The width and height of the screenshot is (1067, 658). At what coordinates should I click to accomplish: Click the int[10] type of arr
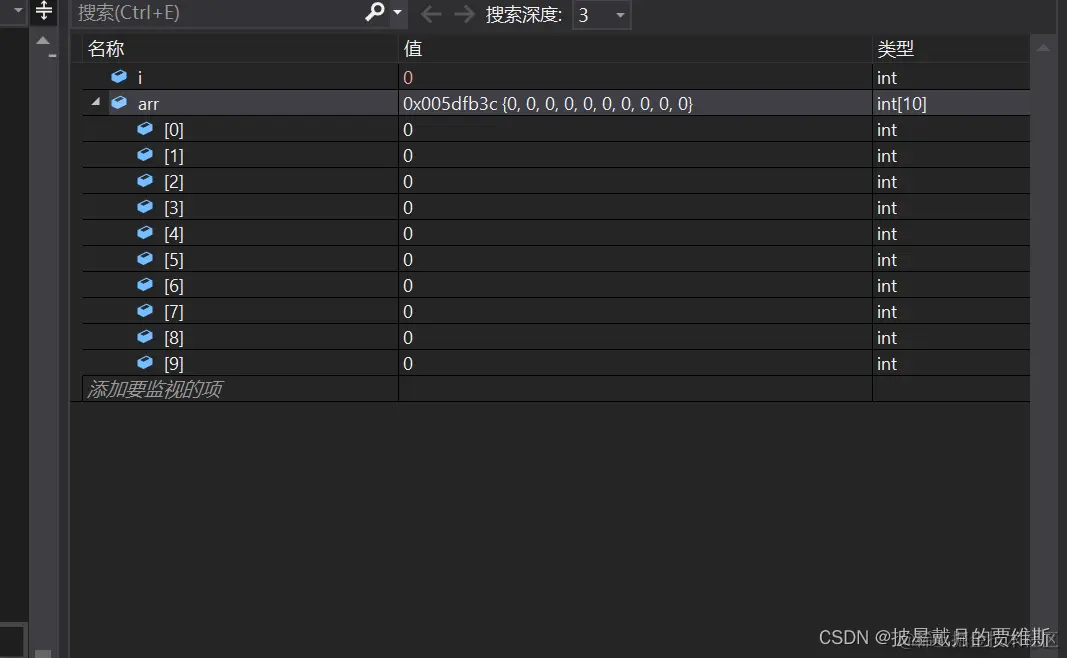click(902, 103)
